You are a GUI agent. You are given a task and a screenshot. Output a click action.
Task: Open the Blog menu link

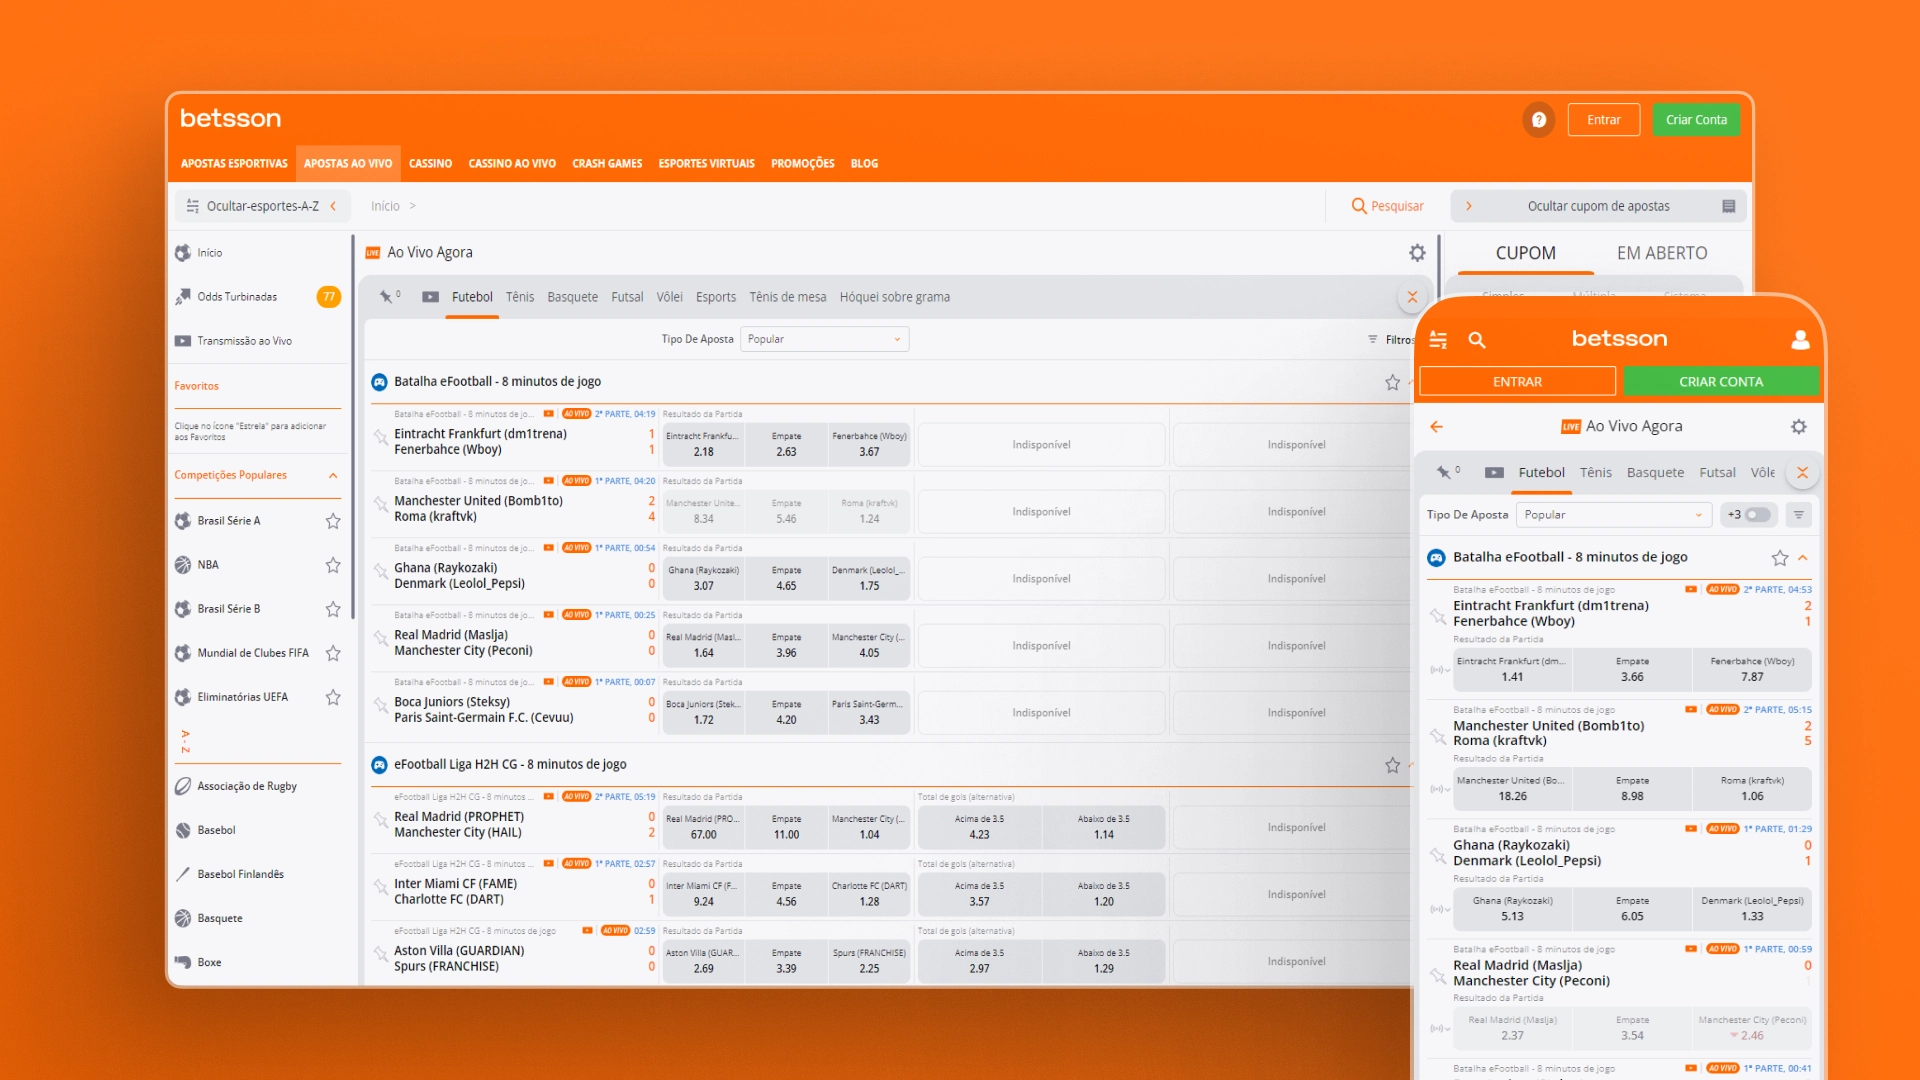(x=864, y=163)
